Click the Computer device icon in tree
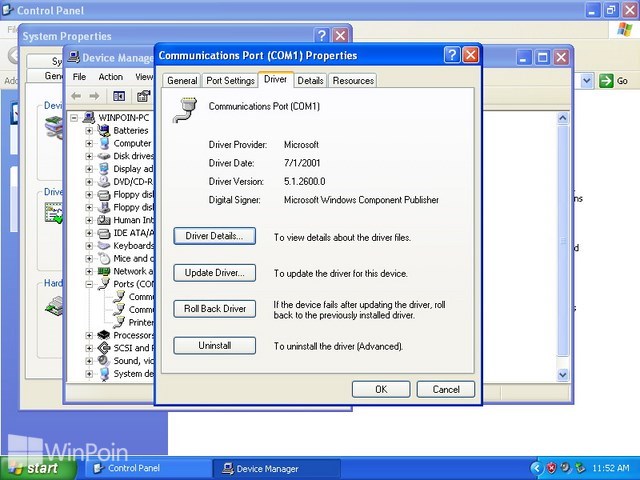Screen dimensions: 640x480 pos(104,143)
